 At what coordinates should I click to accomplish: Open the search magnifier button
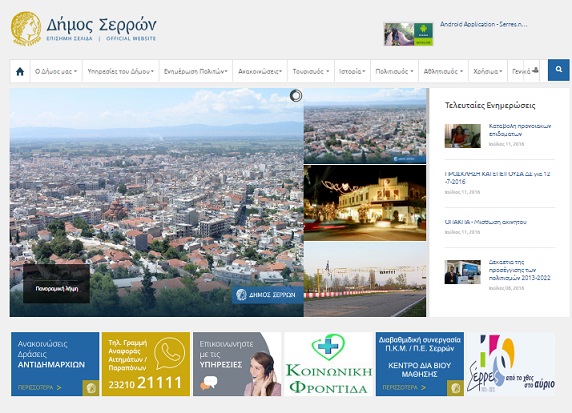coord(559,70)
